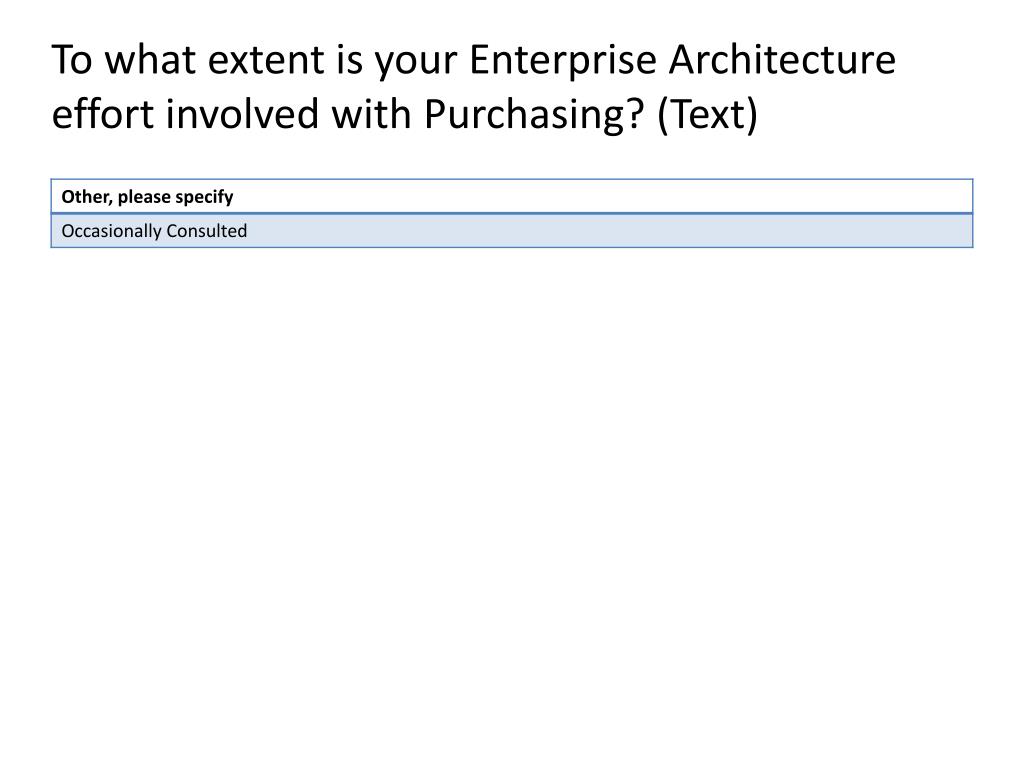
Task: Click the word 'please' in the header row
Action: point(144,197)
